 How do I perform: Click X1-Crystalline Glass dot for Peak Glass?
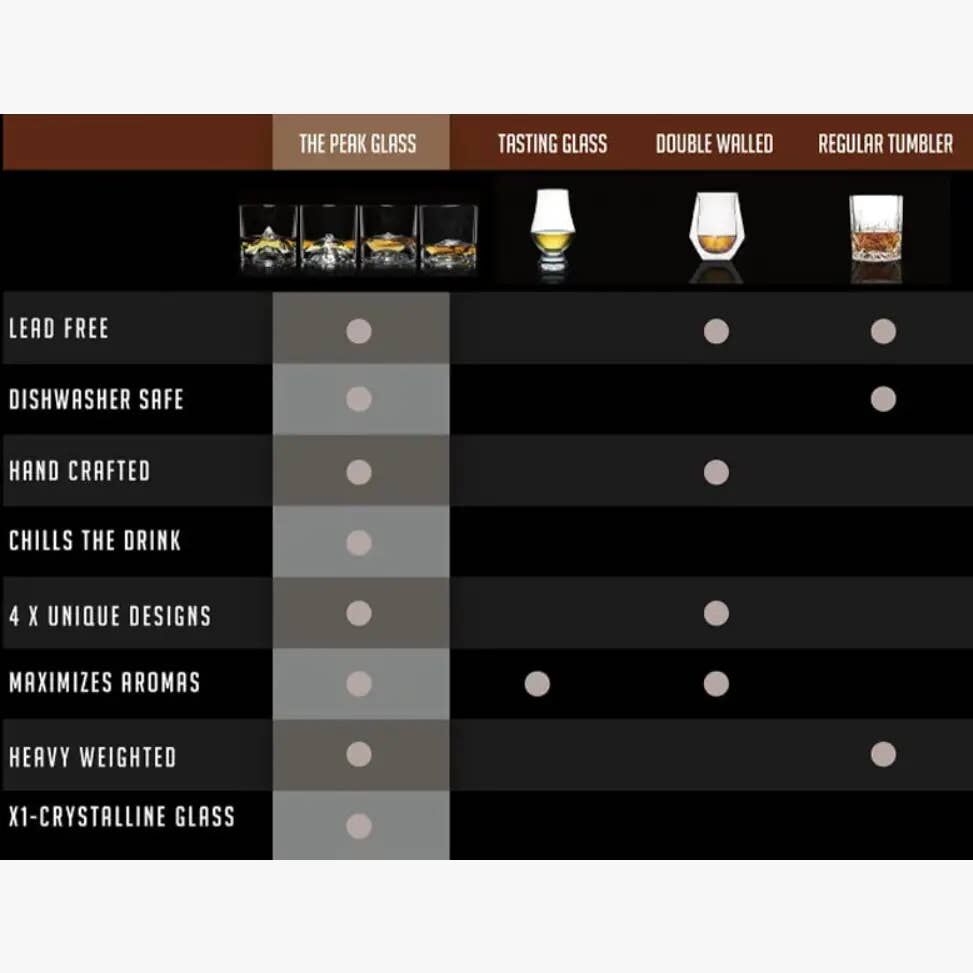(359, 826)
